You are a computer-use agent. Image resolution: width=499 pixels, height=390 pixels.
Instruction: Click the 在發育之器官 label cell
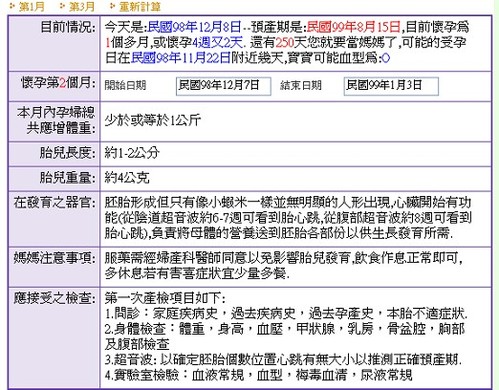tap(54, 219)
